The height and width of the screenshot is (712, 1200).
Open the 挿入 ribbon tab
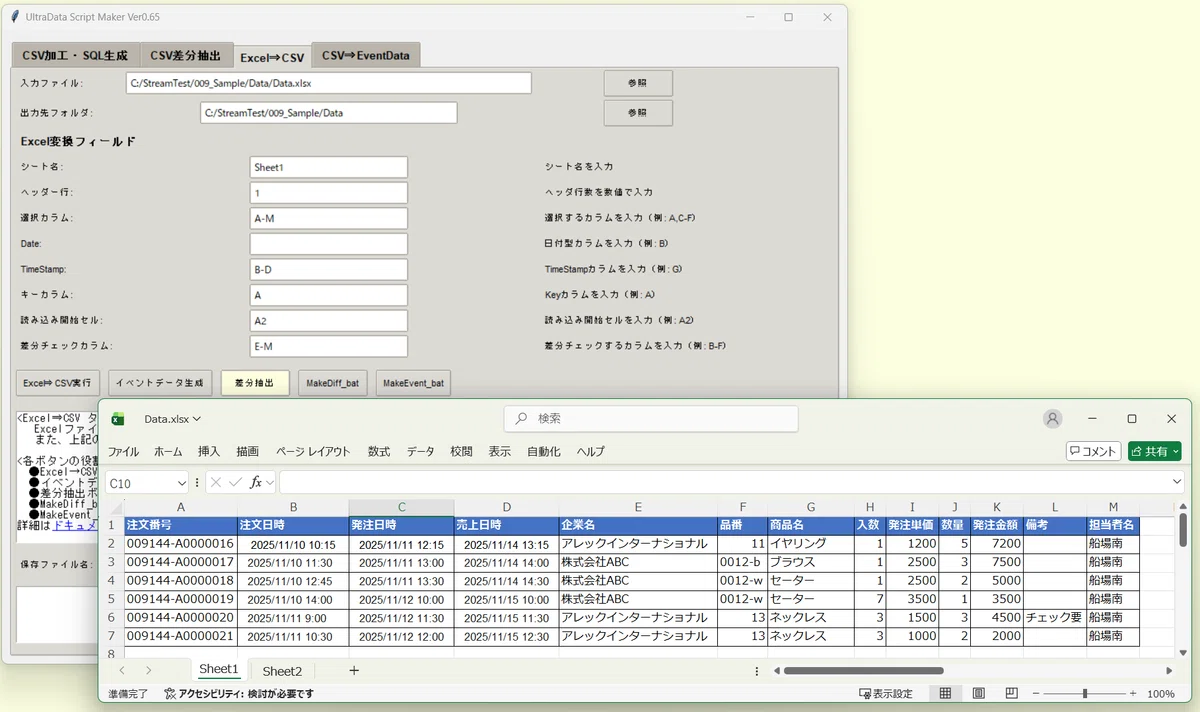(209, 451)
